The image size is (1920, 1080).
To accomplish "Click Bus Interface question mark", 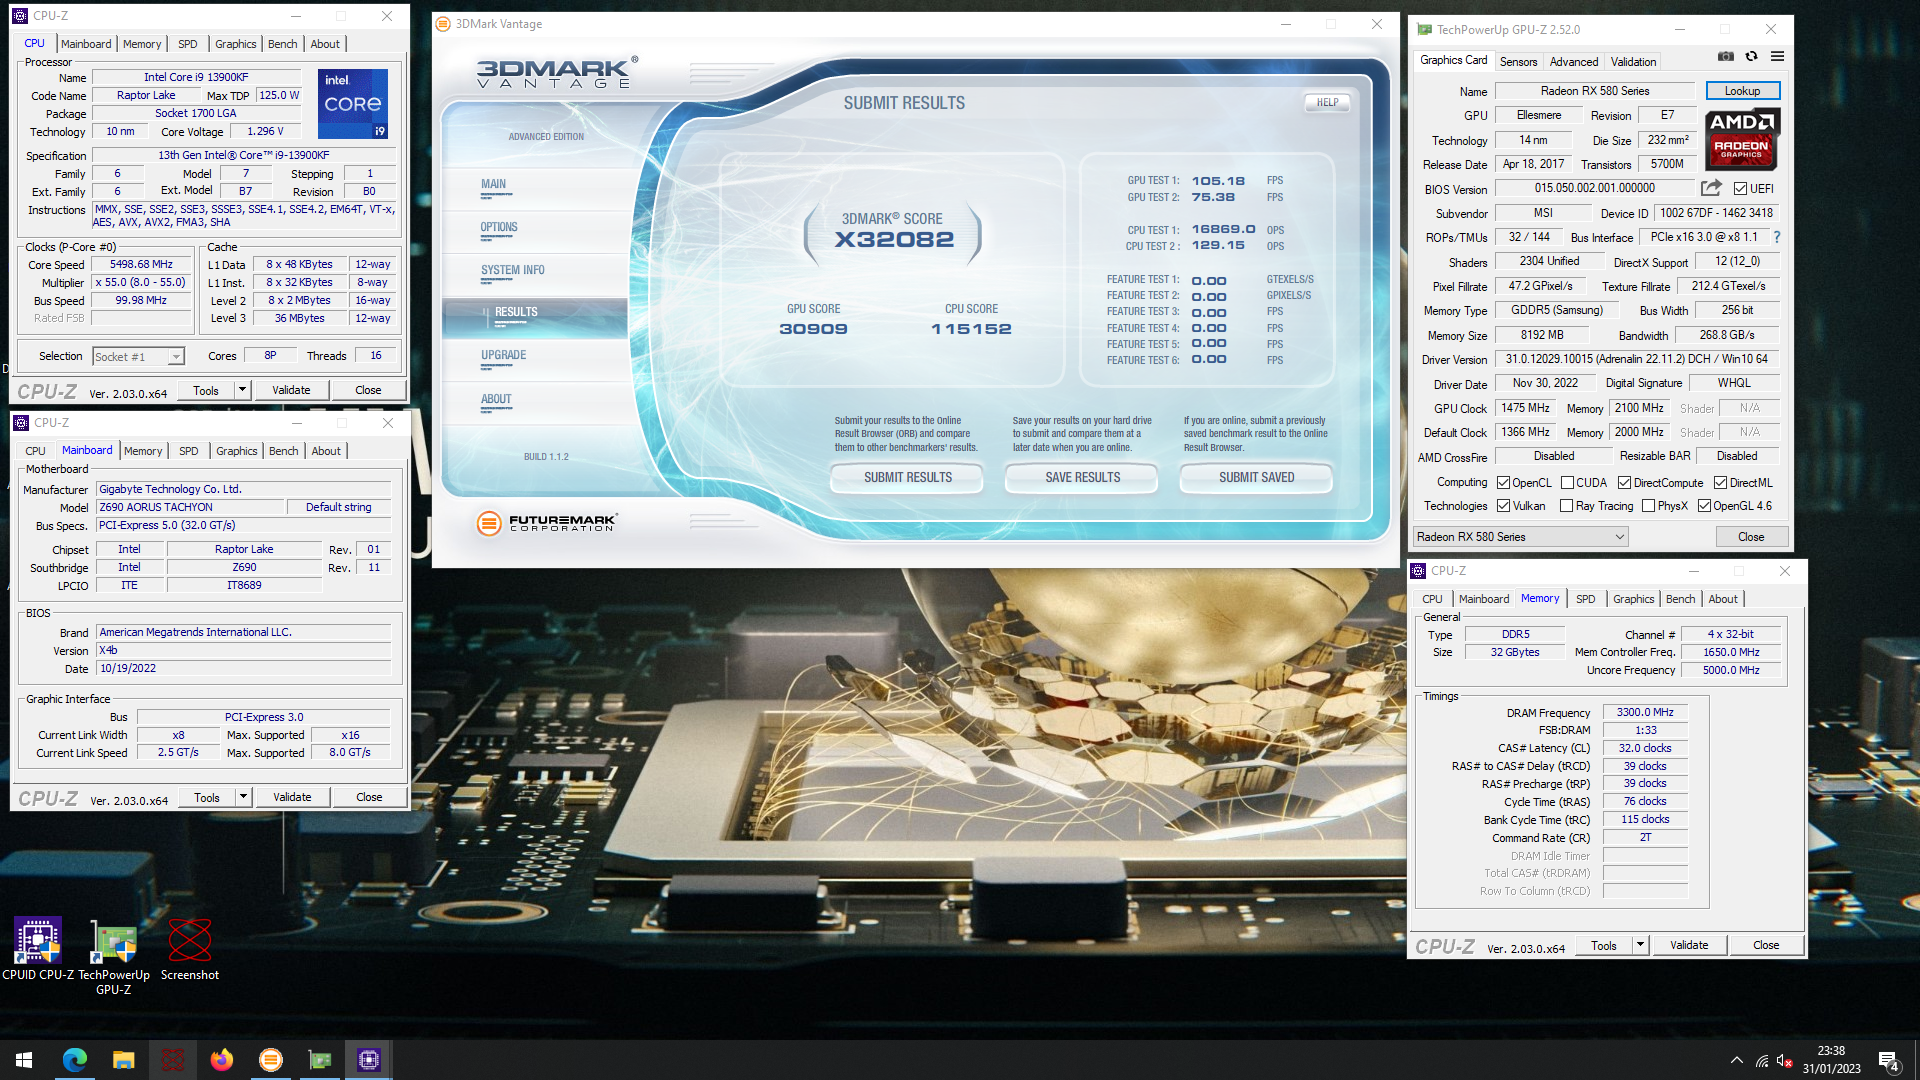I will coord(1777,237).
